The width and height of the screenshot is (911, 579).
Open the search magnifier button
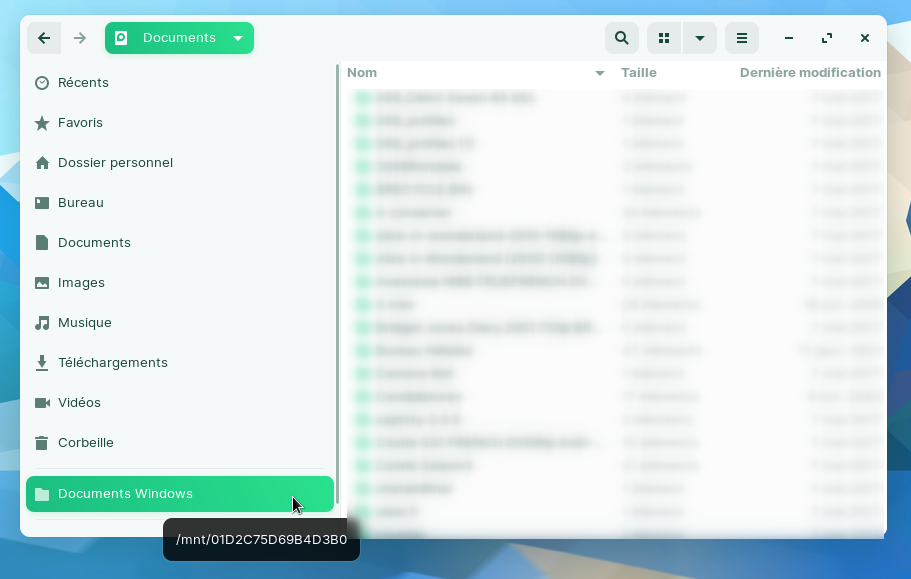[622, 38]
